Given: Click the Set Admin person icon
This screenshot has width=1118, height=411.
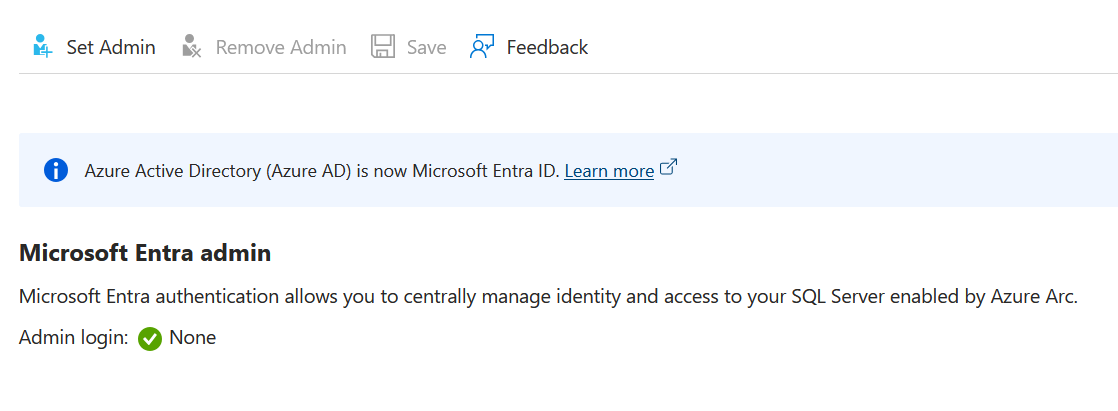Looking at the screenshot, I should [42, 47].
